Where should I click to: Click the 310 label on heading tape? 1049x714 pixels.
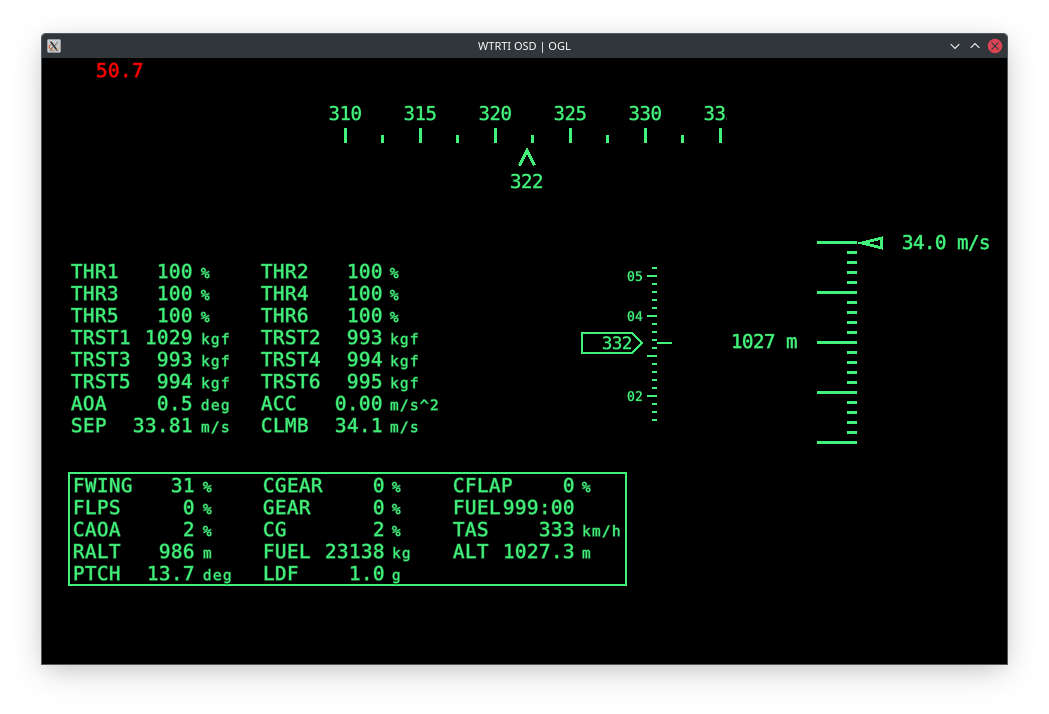coord(345,114)
